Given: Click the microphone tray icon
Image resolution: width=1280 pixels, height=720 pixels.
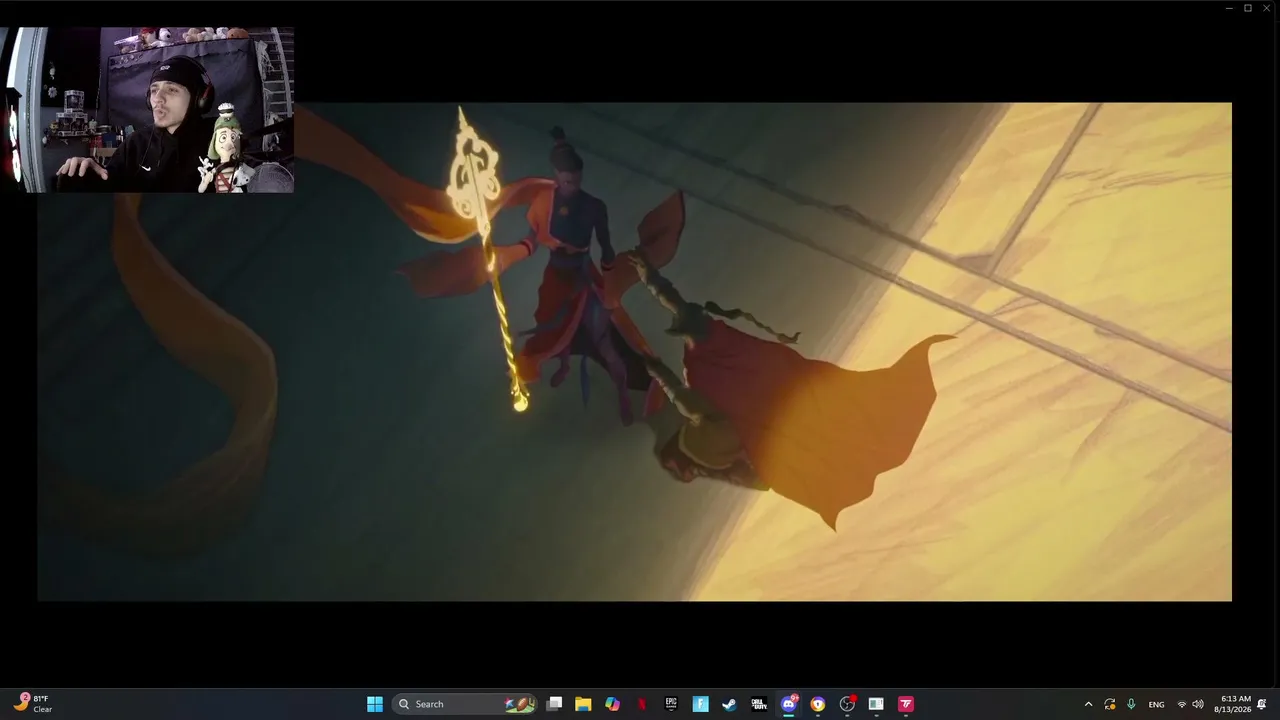Looking at the screenshot, I should click(1131, 704).
